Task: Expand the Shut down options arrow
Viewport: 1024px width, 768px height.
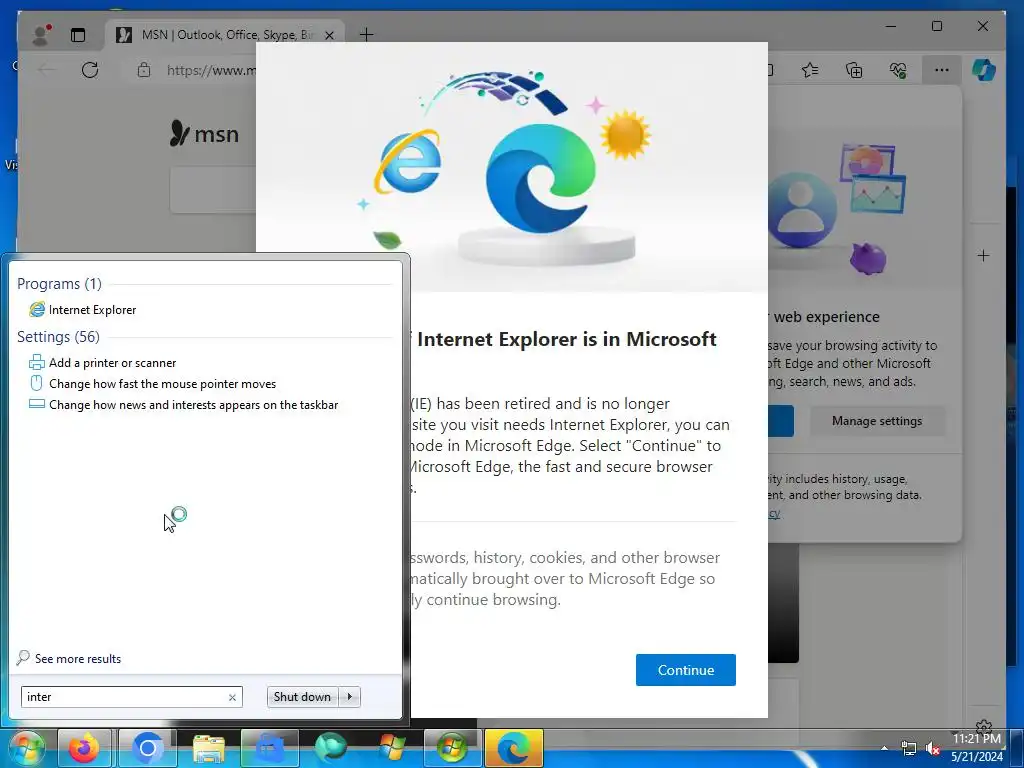Action: pyautogui.click(x=349, y=697)
